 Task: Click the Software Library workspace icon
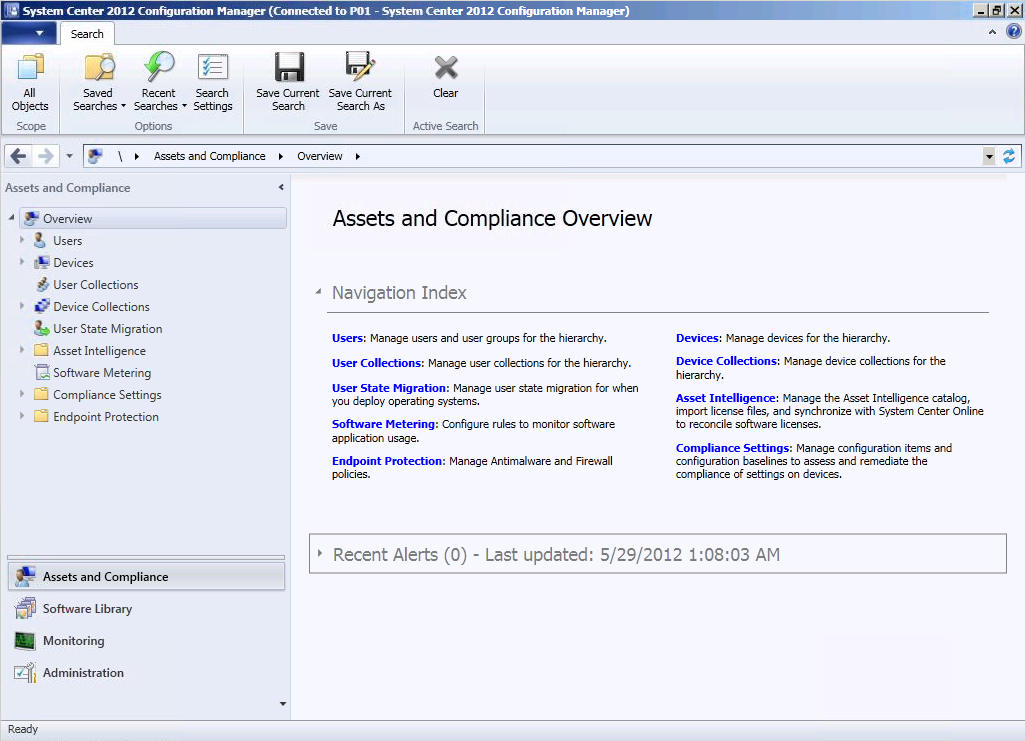(x=25, y=609)
